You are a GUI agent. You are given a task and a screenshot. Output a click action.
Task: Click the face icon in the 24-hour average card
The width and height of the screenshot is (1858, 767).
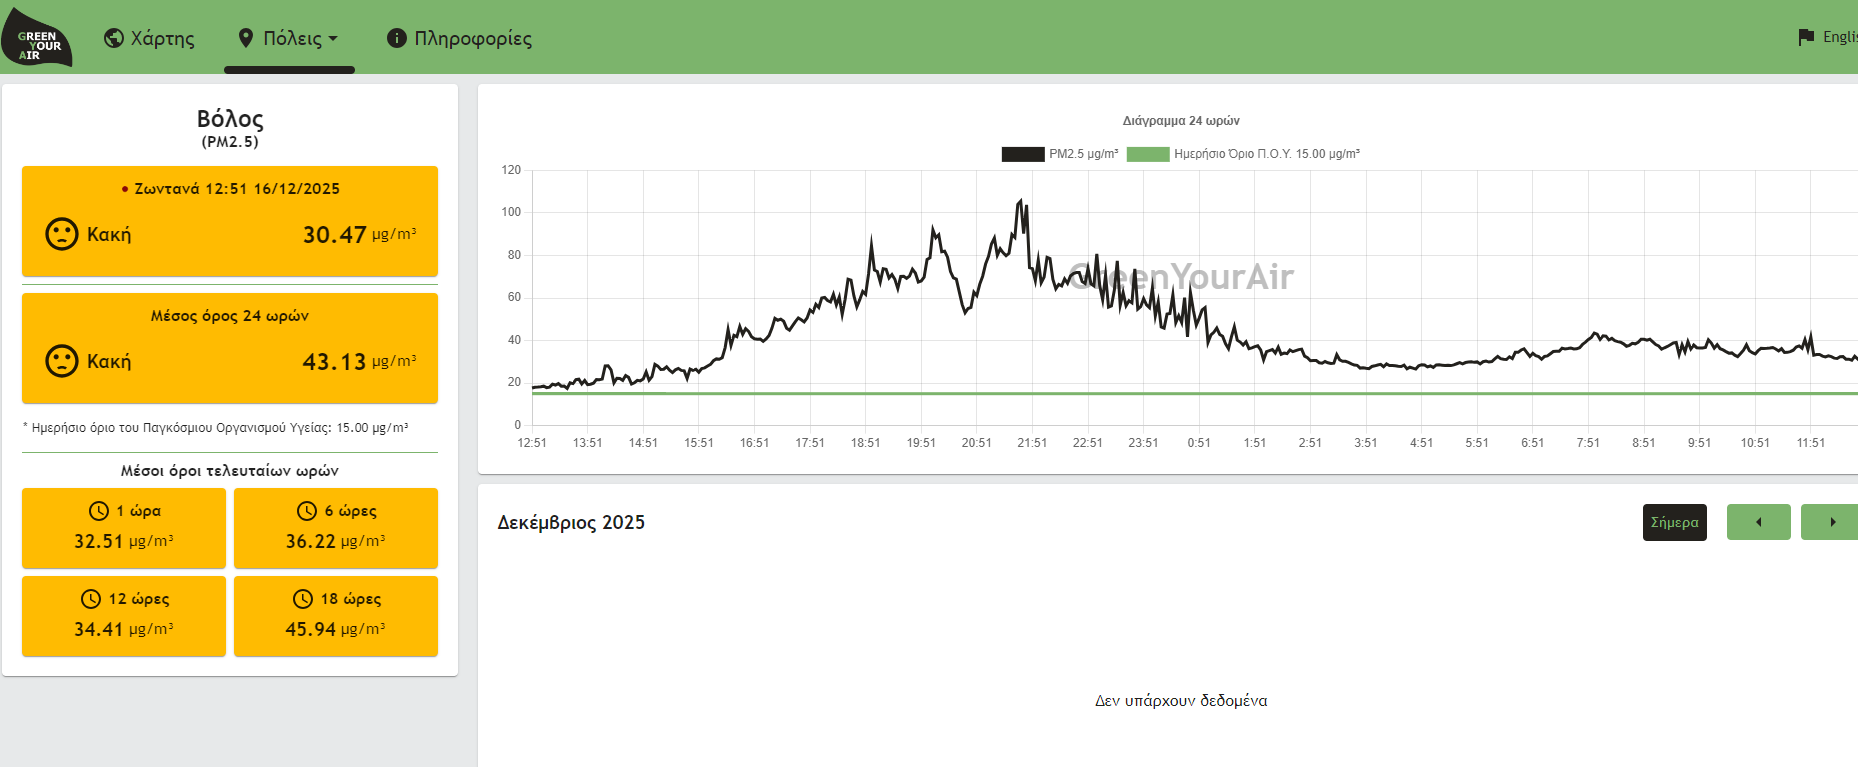[x=62, y=361]
